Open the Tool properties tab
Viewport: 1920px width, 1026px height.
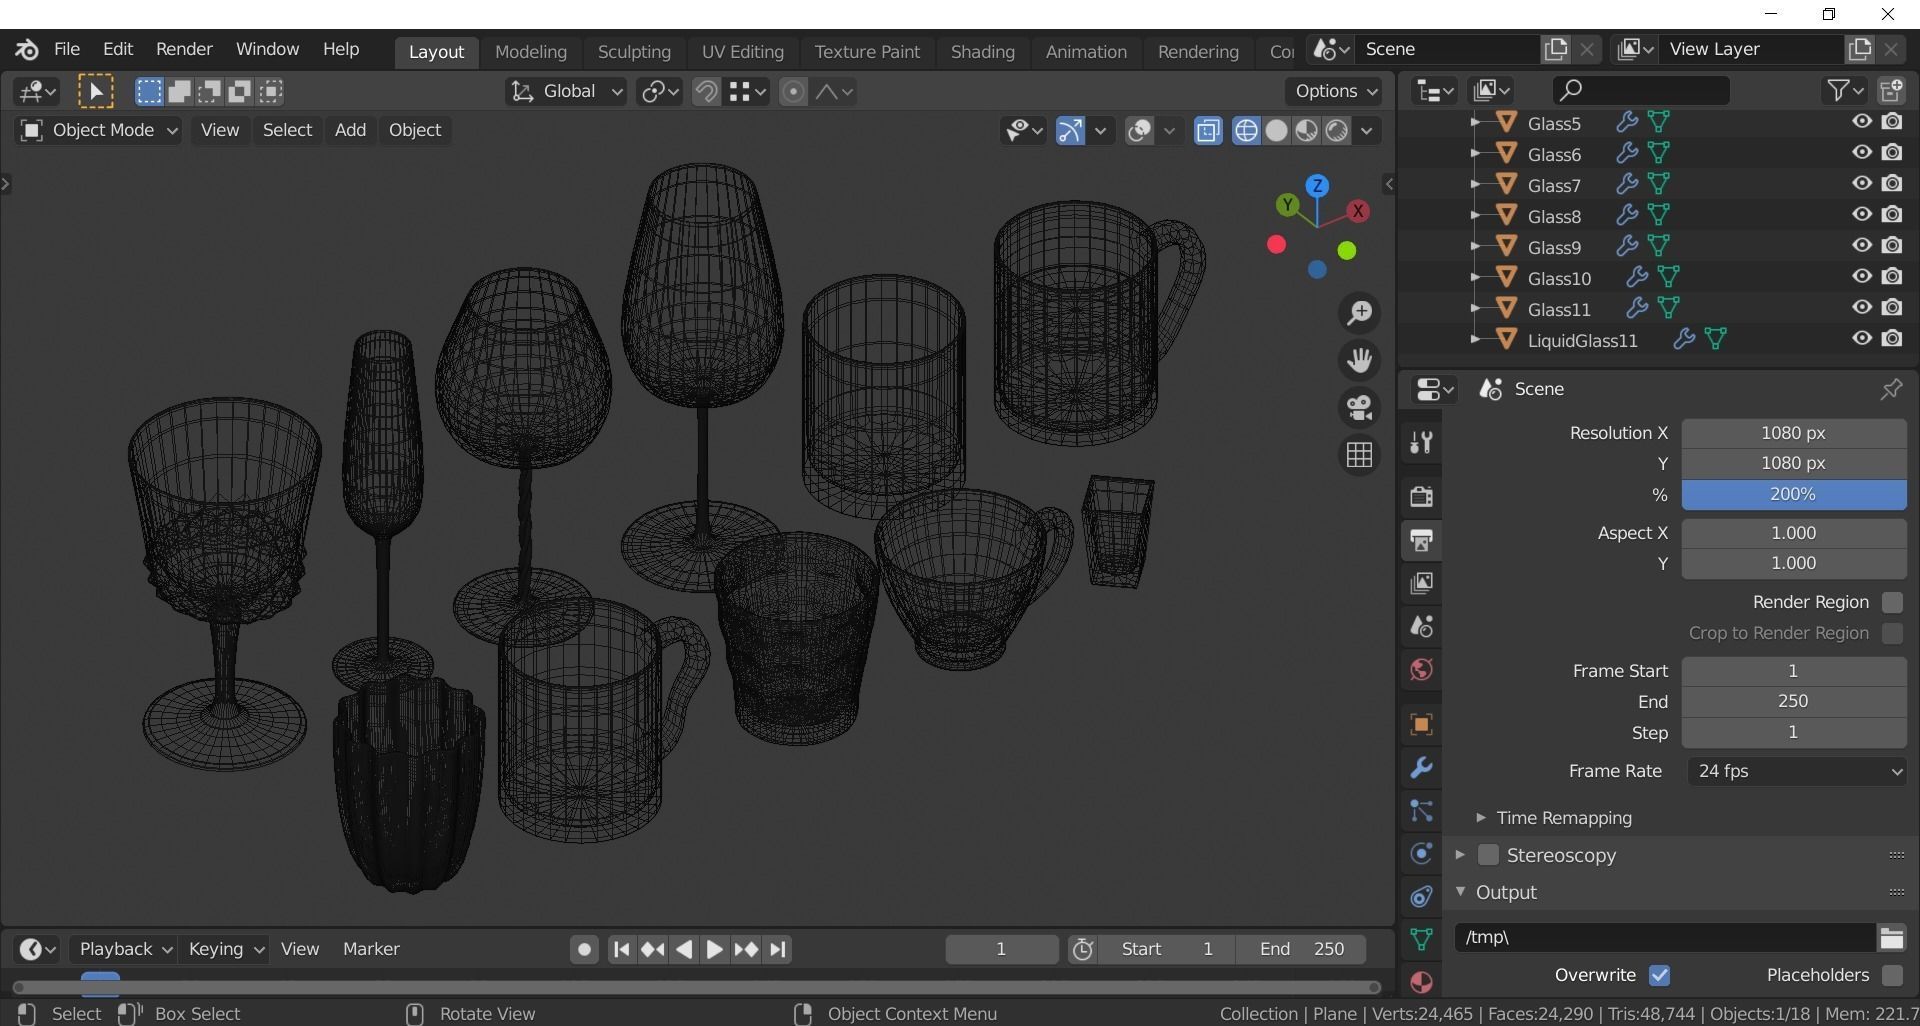(x=1421, y=442)
